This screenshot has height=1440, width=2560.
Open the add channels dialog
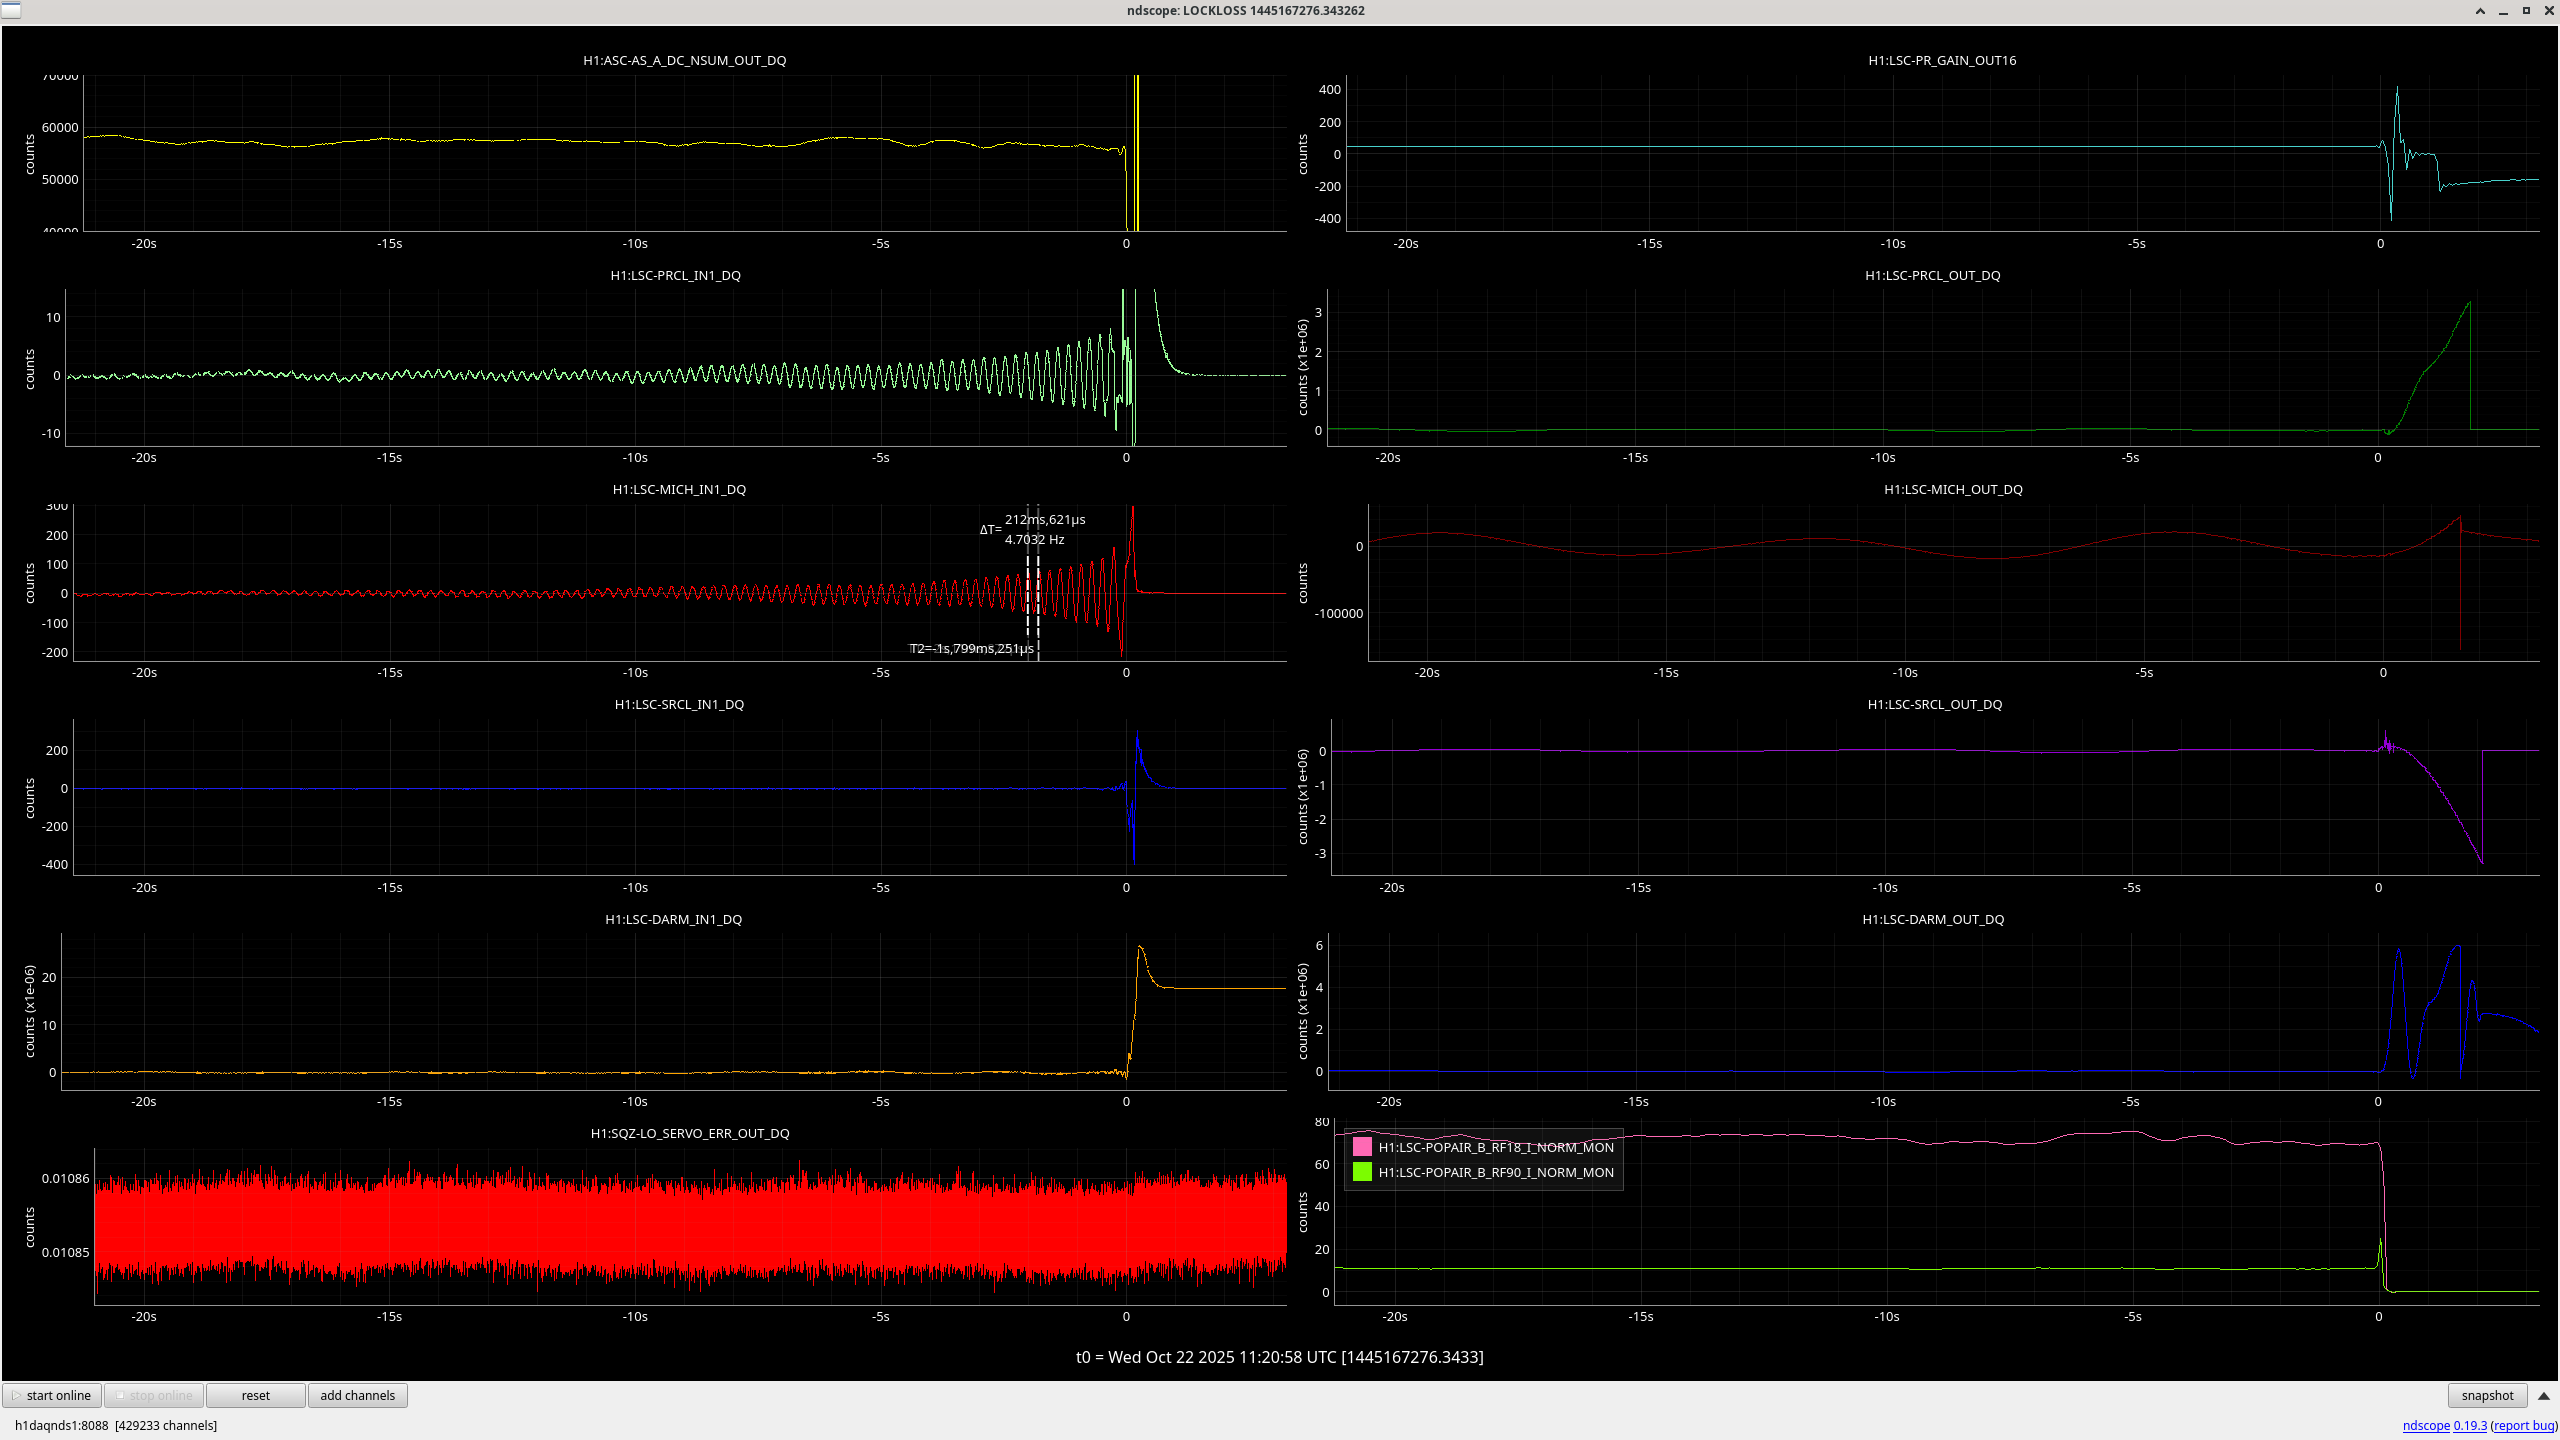[x=357, y=1395]
